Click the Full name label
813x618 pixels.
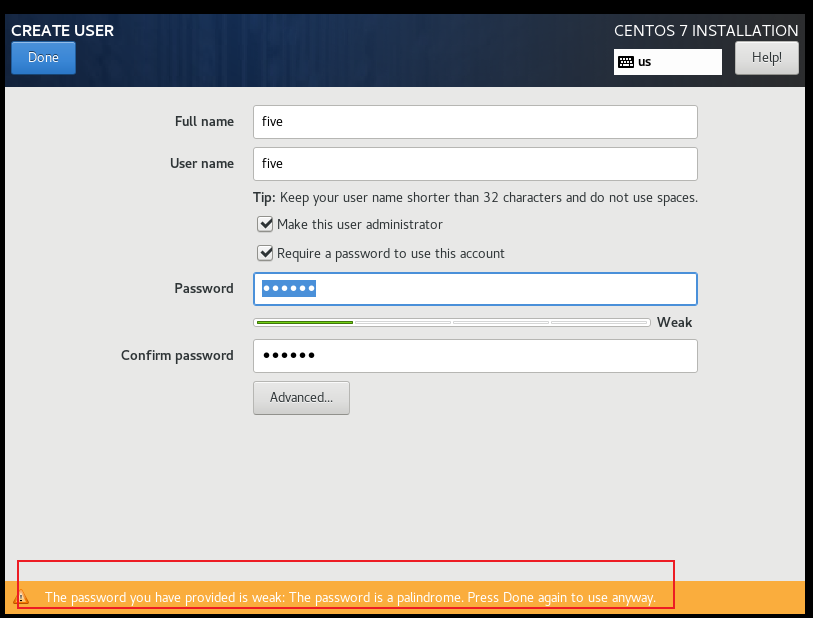point(204,121)
